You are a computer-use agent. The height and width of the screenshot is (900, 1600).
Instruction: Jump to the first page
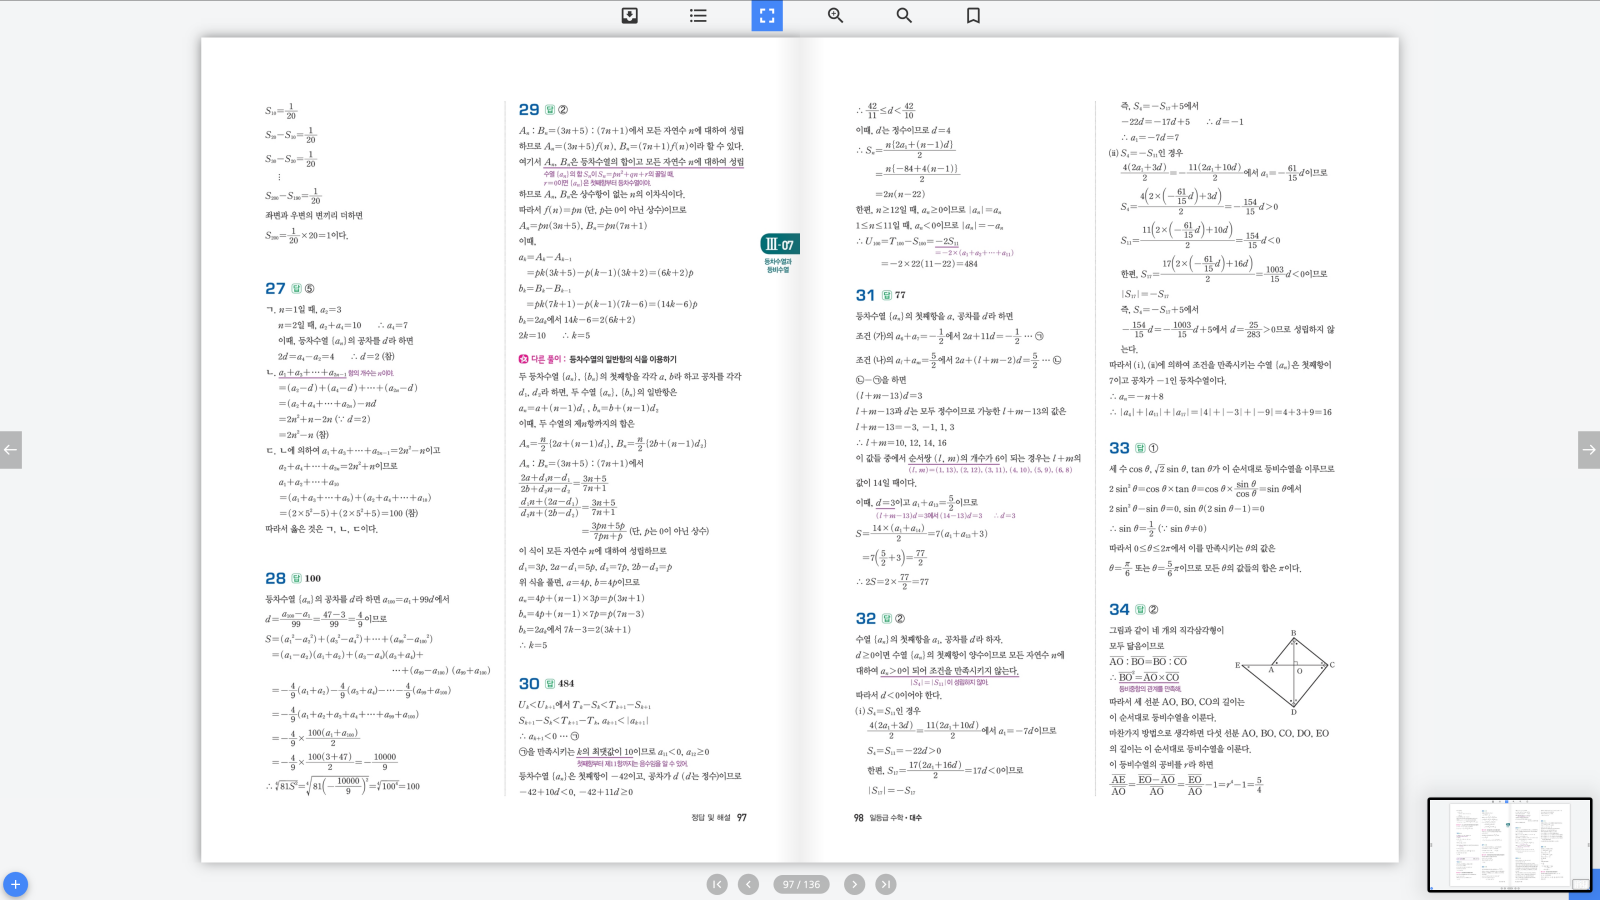tap(717, 884)
